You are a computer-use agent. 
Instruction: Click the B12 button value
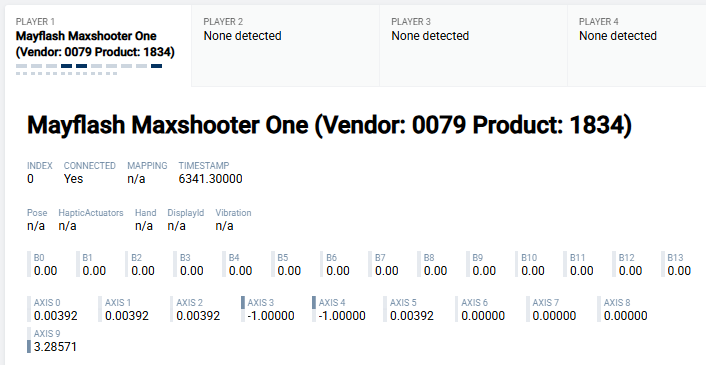(x=630, y=271)
